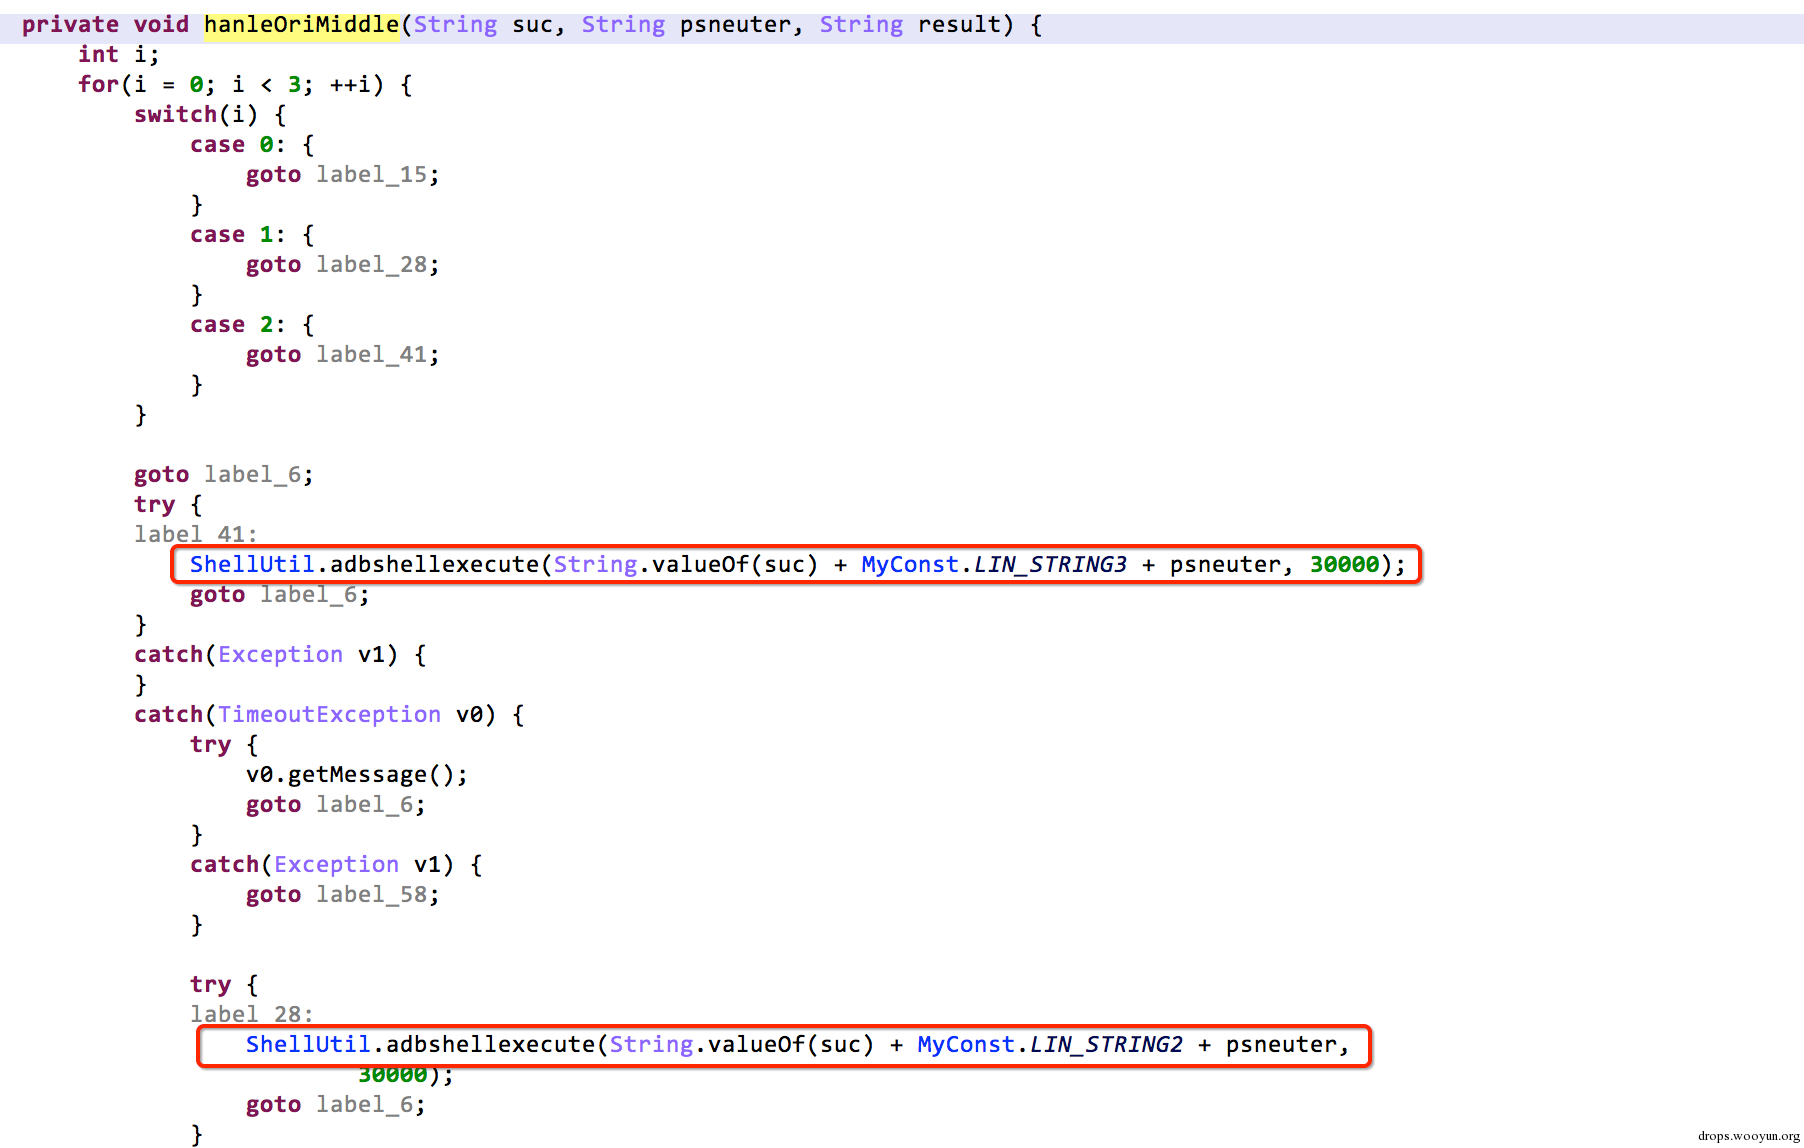The width and height of the screenshot is (1804, 1148).
Task: Click the 'result' parameter name
Action: [959, 25]
